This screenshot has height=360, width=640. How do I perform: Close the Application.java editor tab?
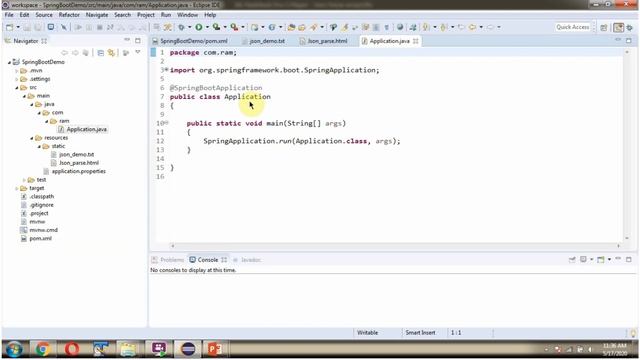coord(416,41)
